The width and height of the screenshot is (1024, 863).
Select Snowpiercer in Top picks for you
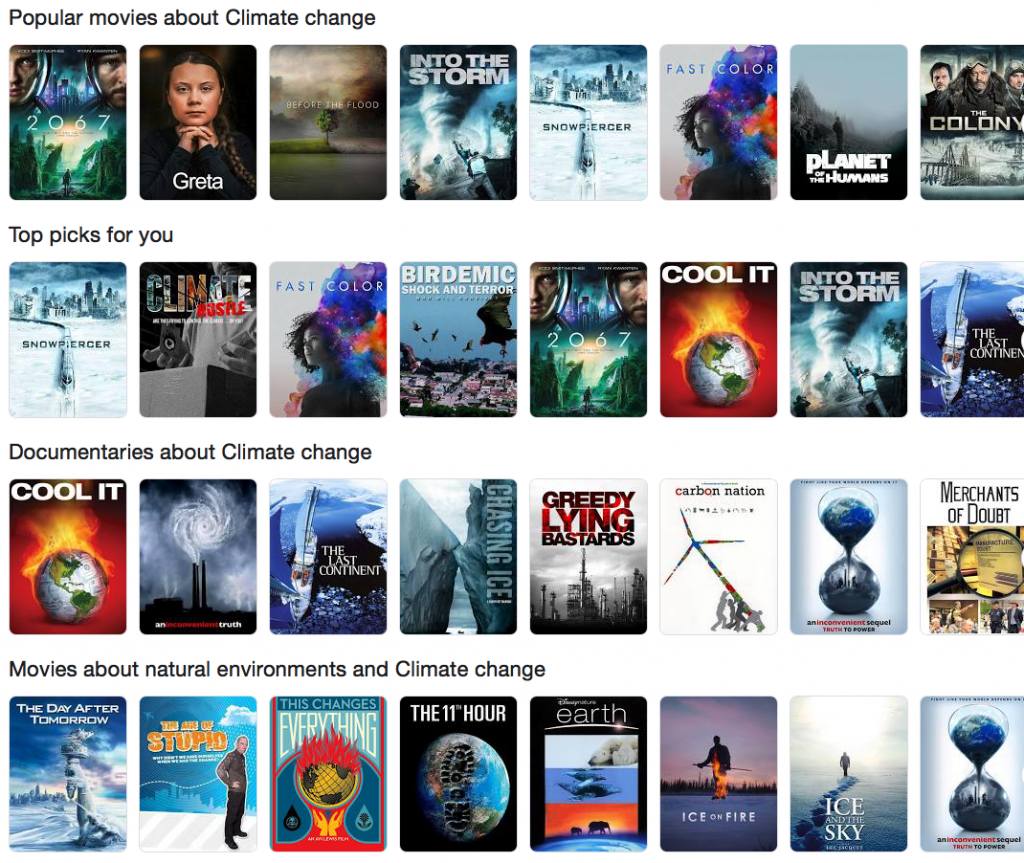[68, 339]
